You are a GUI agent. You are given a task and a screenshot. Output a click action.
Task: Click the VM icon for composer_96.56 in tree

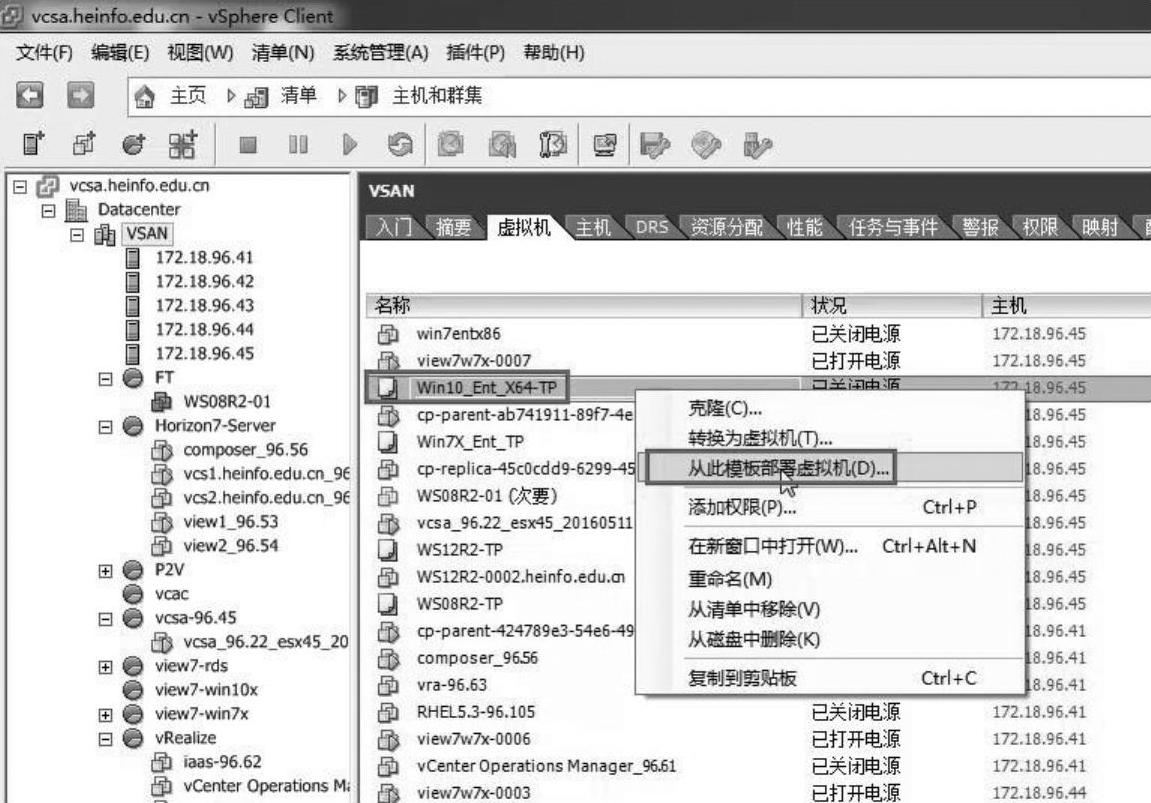pyautogui.click(x=161, y=450)
